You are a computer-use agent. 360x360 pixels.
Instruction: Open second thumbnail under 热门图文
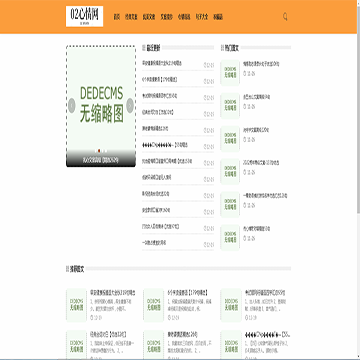(x=230, y=105)
